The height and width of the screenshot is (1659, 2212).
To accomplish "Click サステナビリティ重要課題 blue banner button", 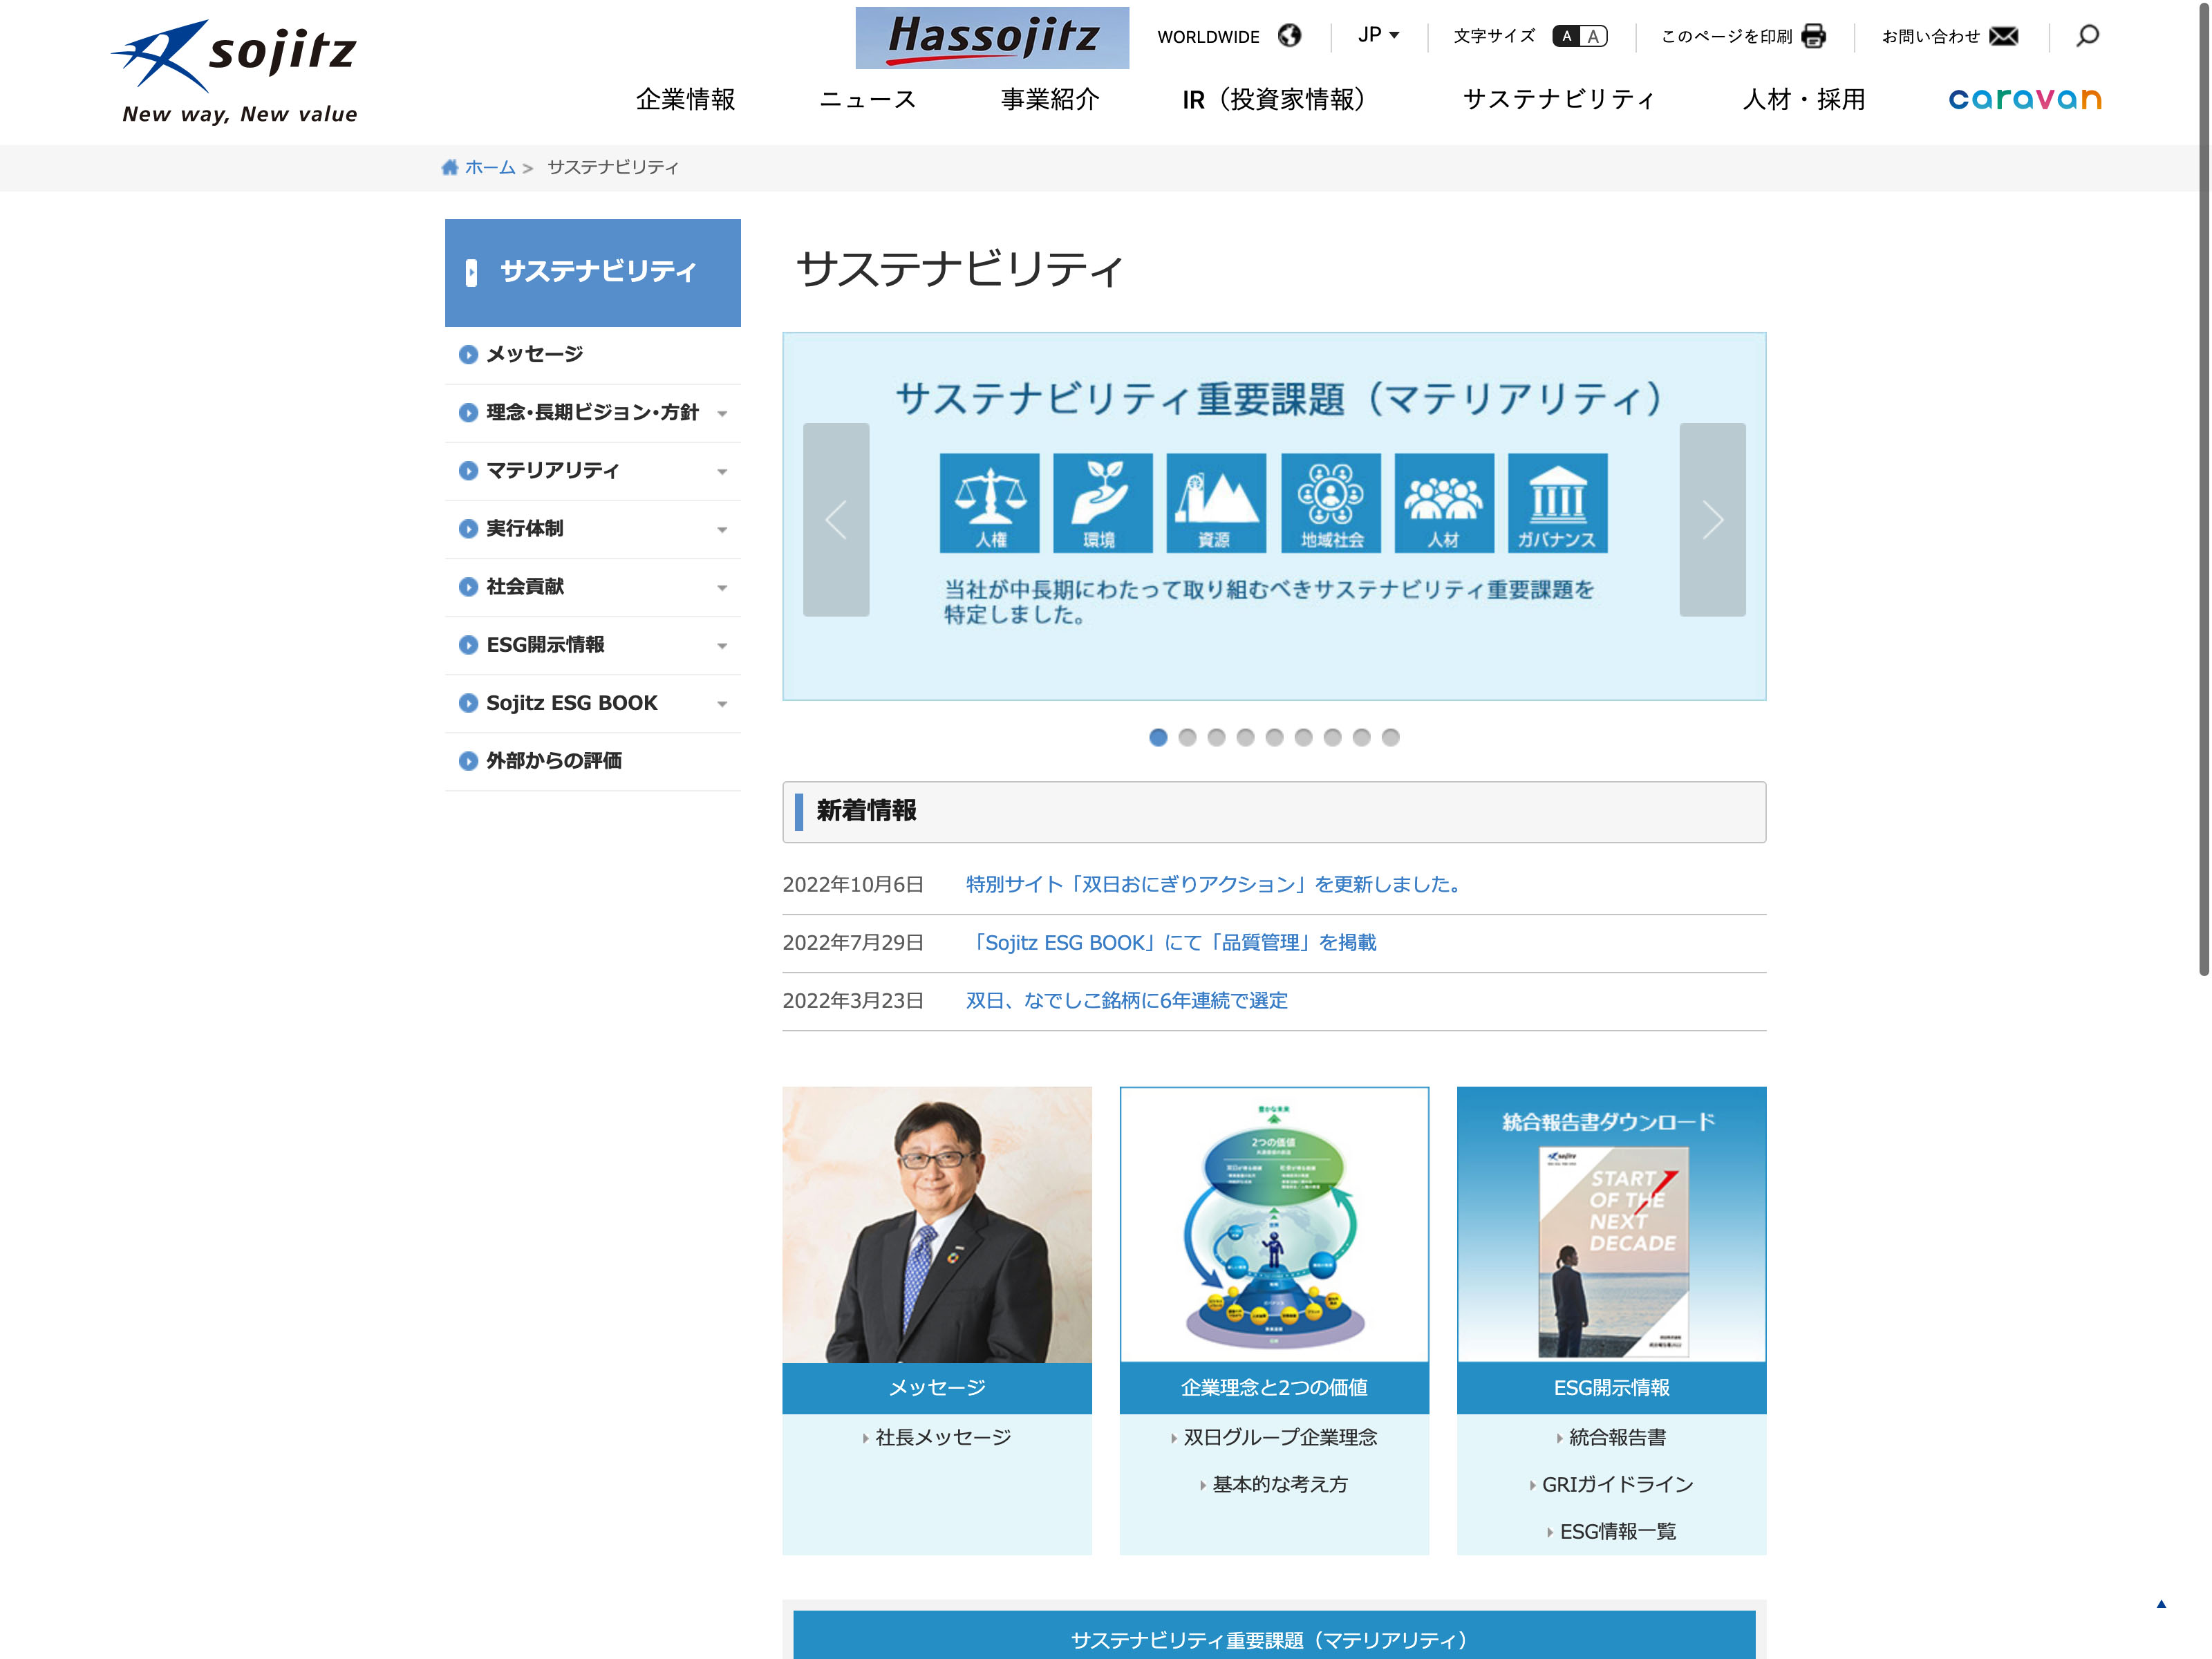I will click(x=1274, y=1636).
